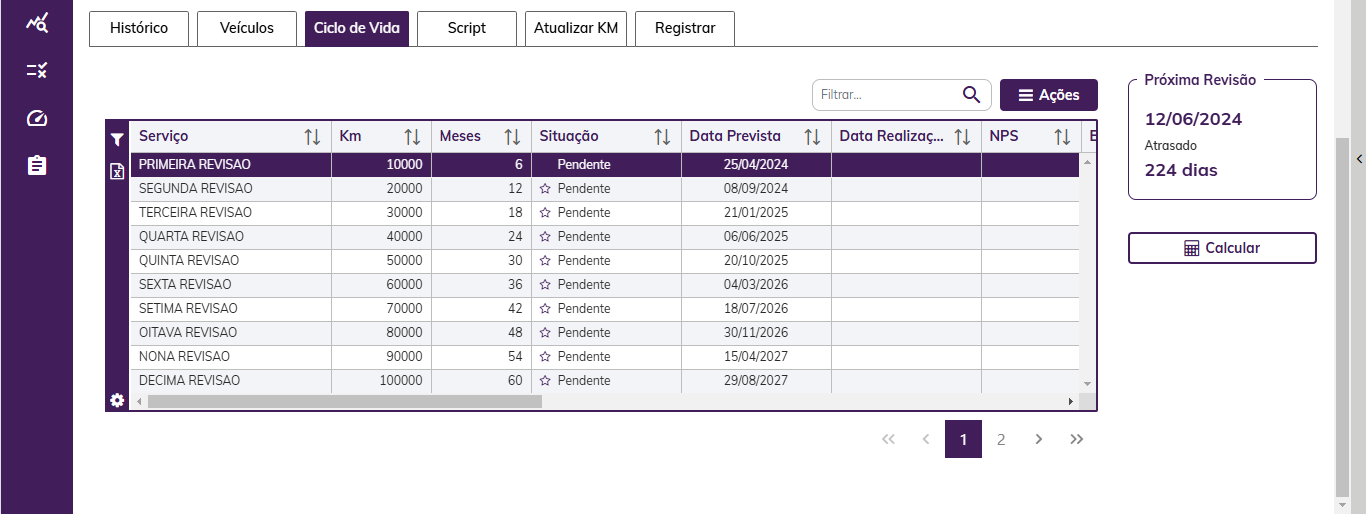
Task: Click the Filtrar search input field
Action: pyautogui.click(x=887, y=95)
